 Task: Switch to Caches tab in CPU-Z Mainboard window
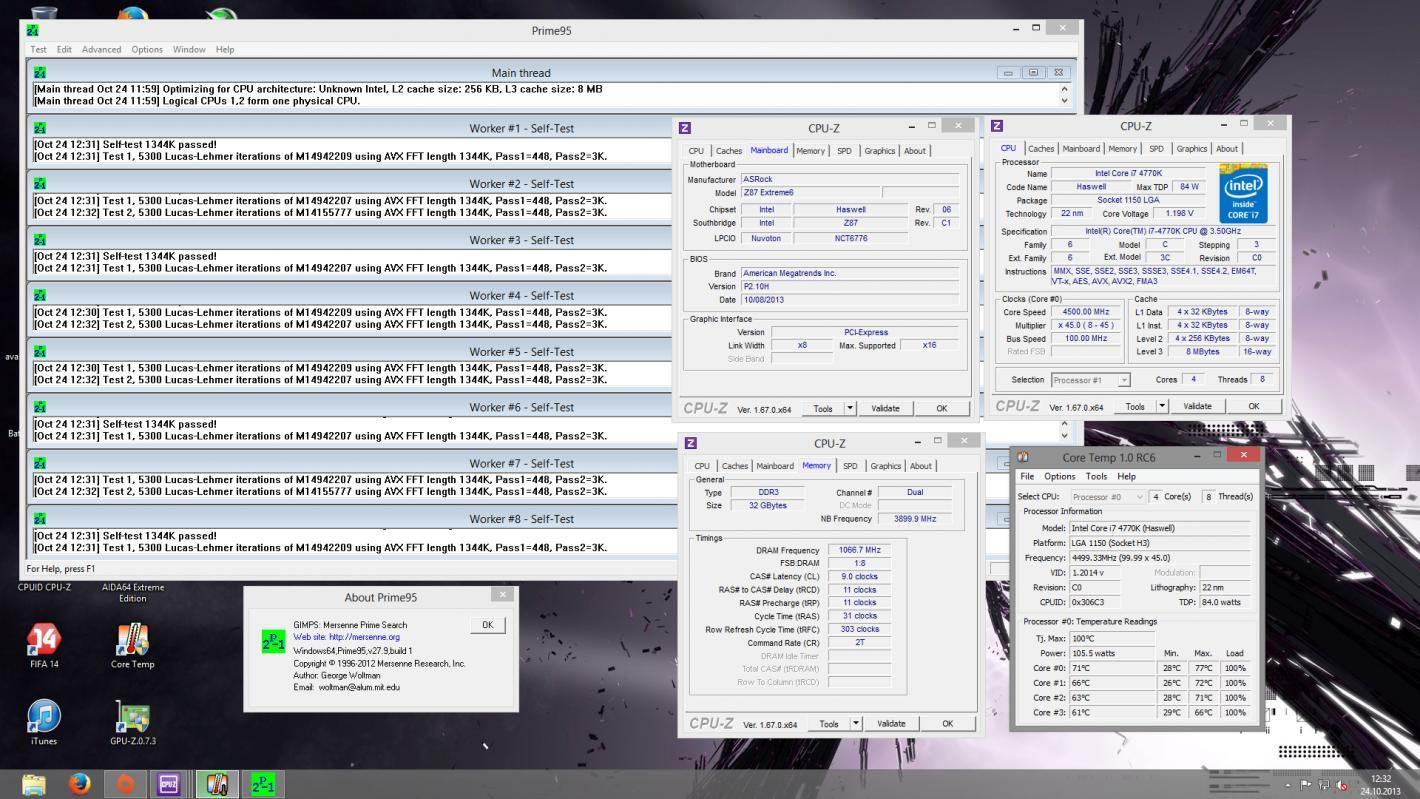729,151
